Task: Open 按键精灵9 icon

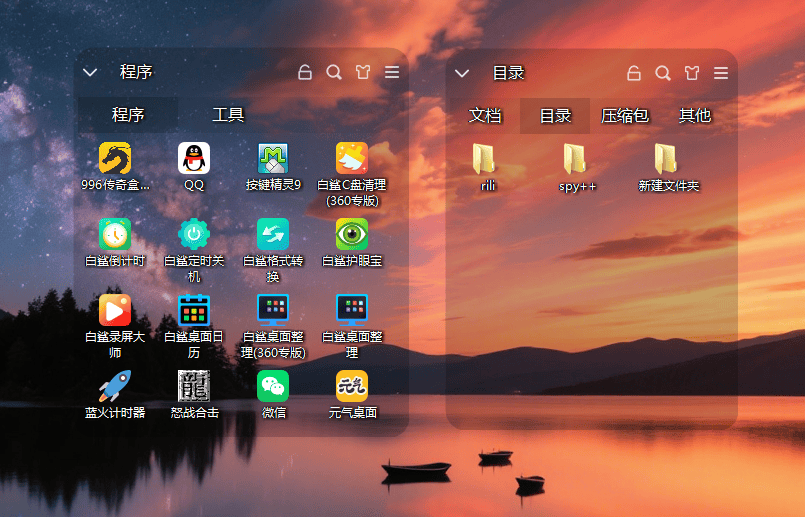Action: click(x=273, y=158)
